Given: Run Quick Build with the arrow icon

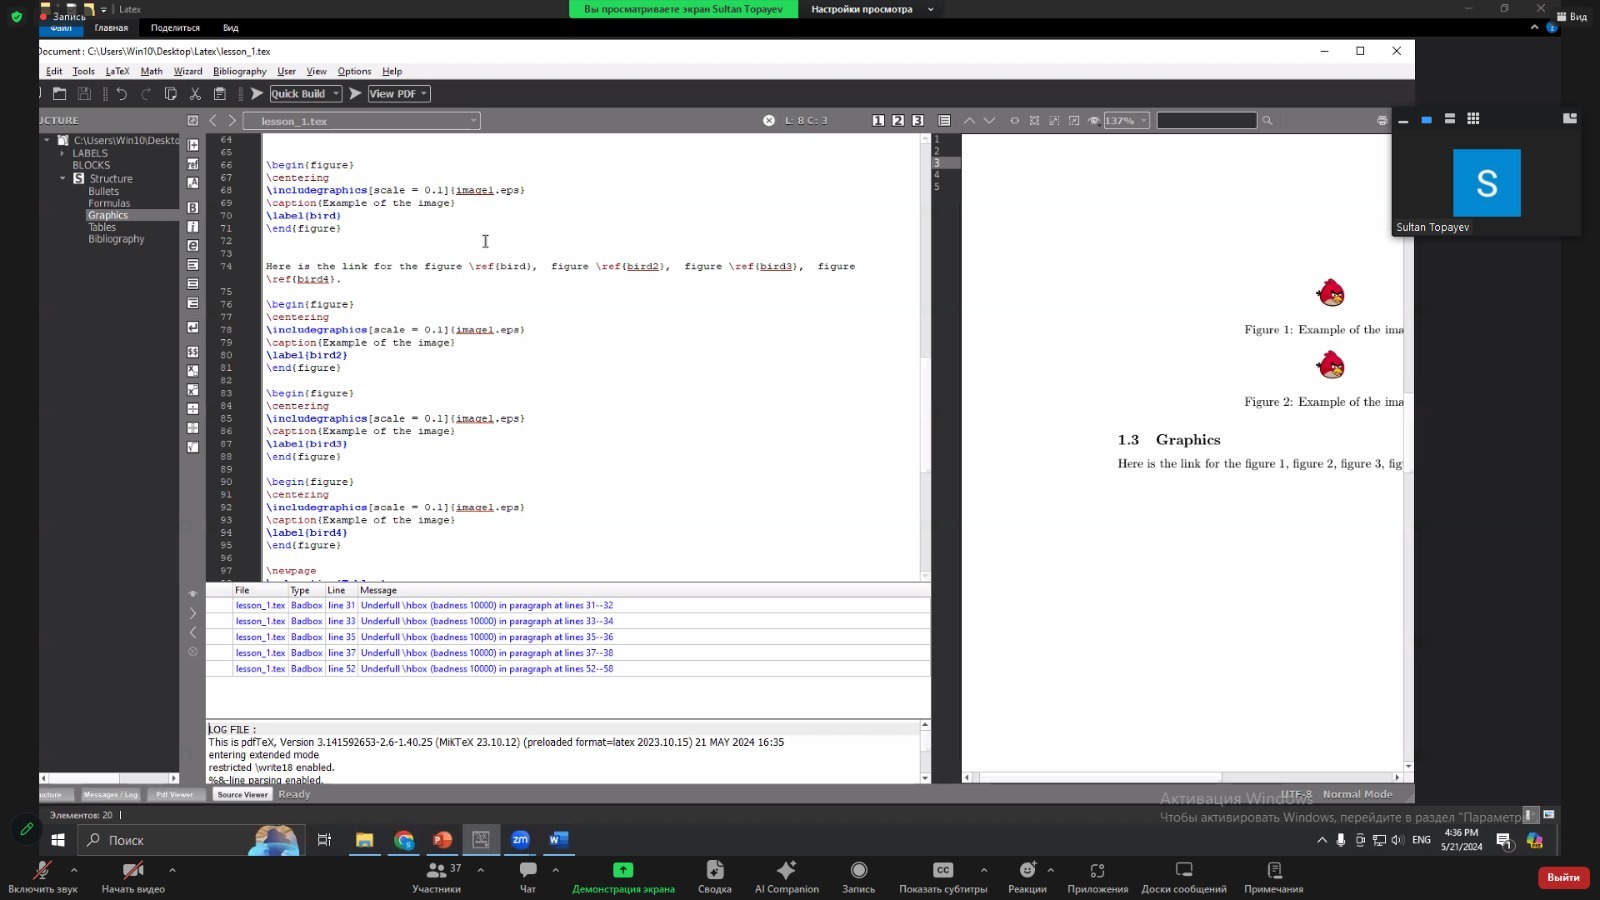Looking at the screenshot, I should click(x=257, y=94).
